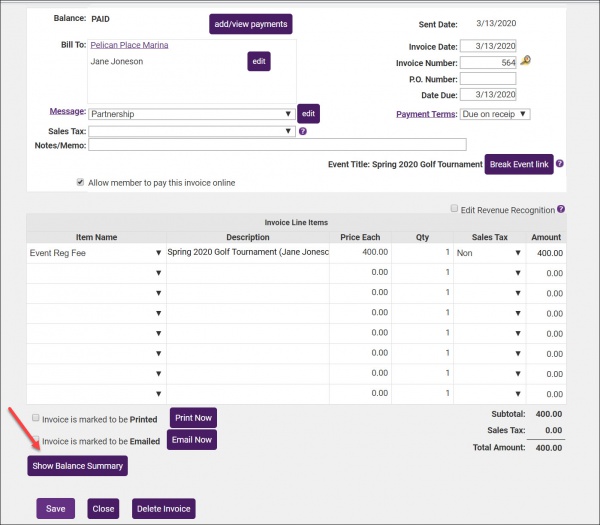Expand the Payment Terms dropdown
This screenshot has width=600, height=525.
click(x=495, y=114)
